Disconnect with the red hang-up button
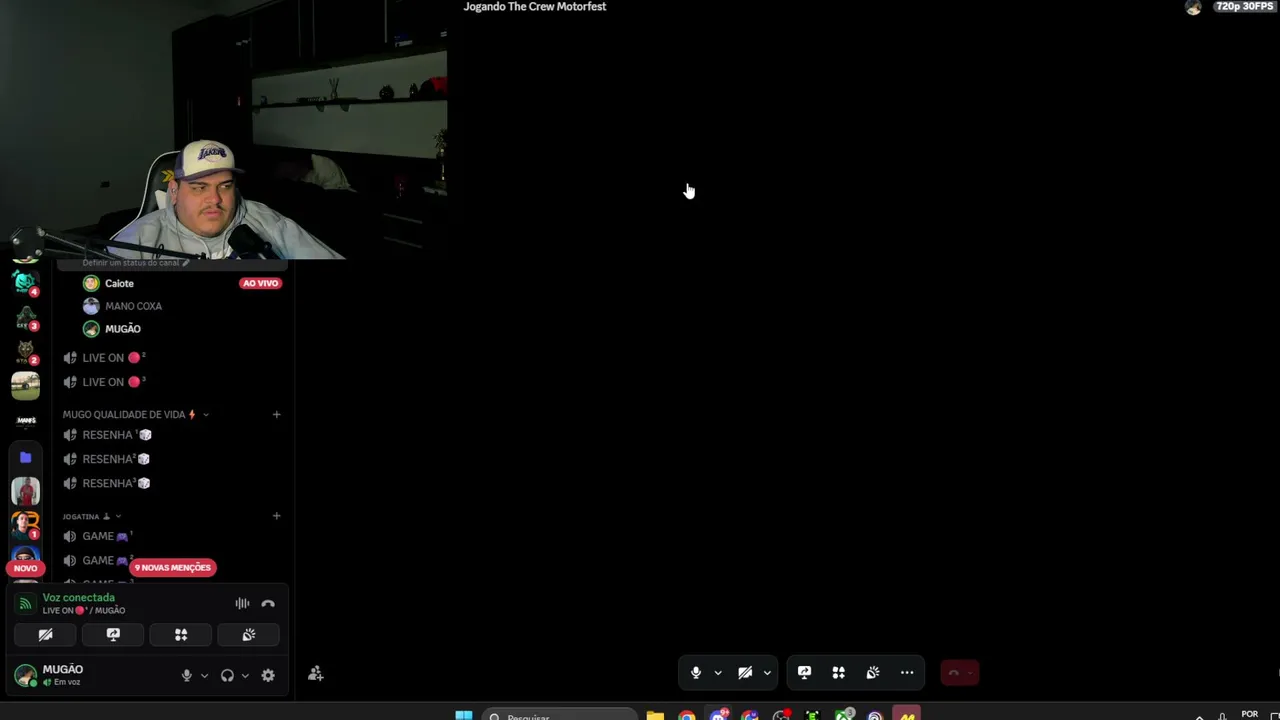The height and width of the screenshot is (720, 1280). 959,673
